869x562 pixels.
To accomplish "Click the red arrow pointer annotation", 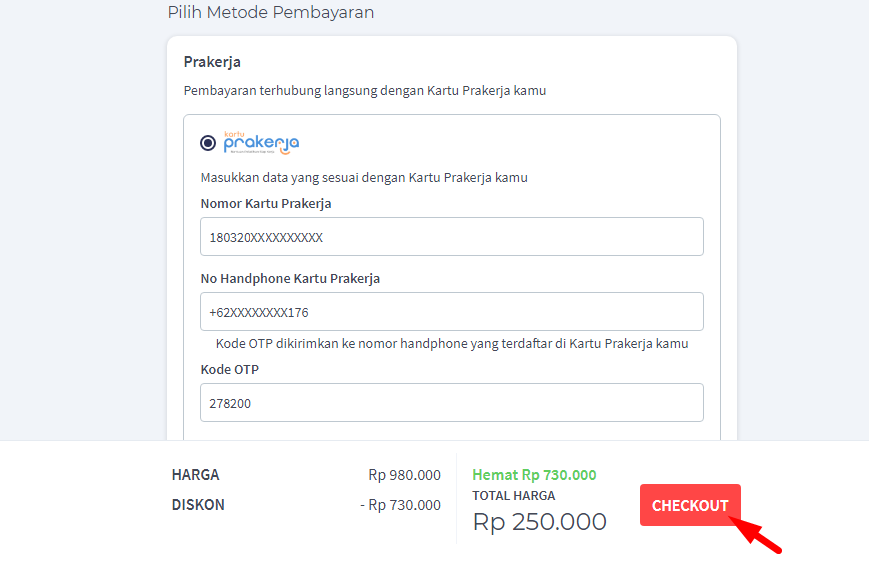I will click(x=759, y=535).
